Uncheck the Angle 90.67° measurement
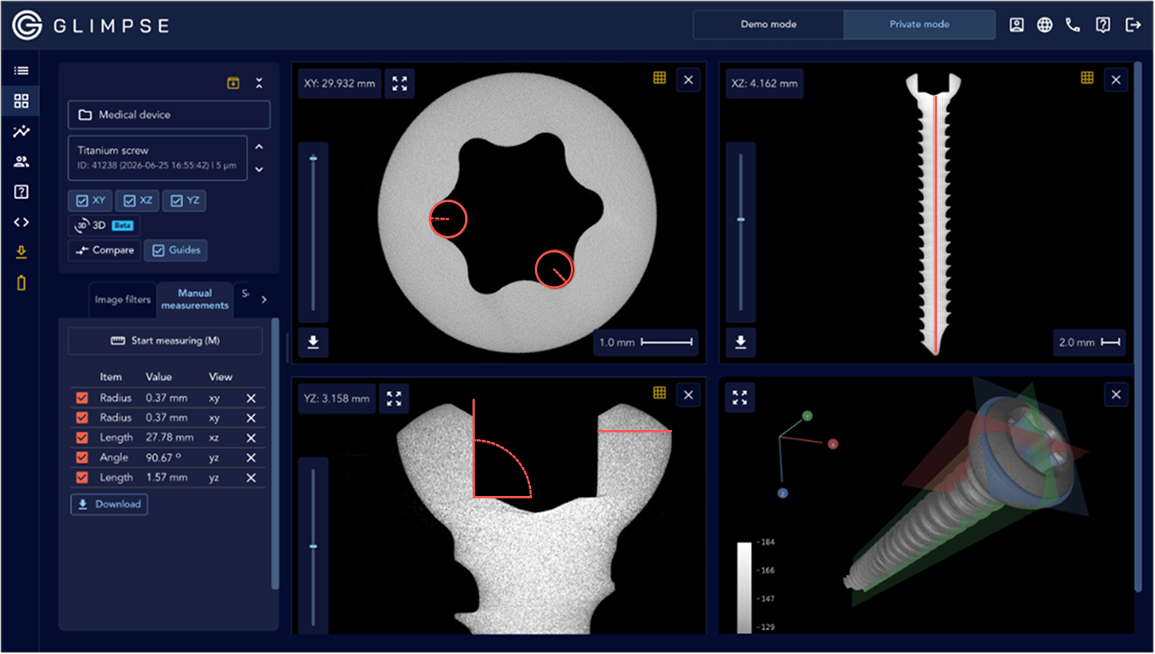Image resolution: width=1155 pixels, height=654 pixels. (82, 457)
